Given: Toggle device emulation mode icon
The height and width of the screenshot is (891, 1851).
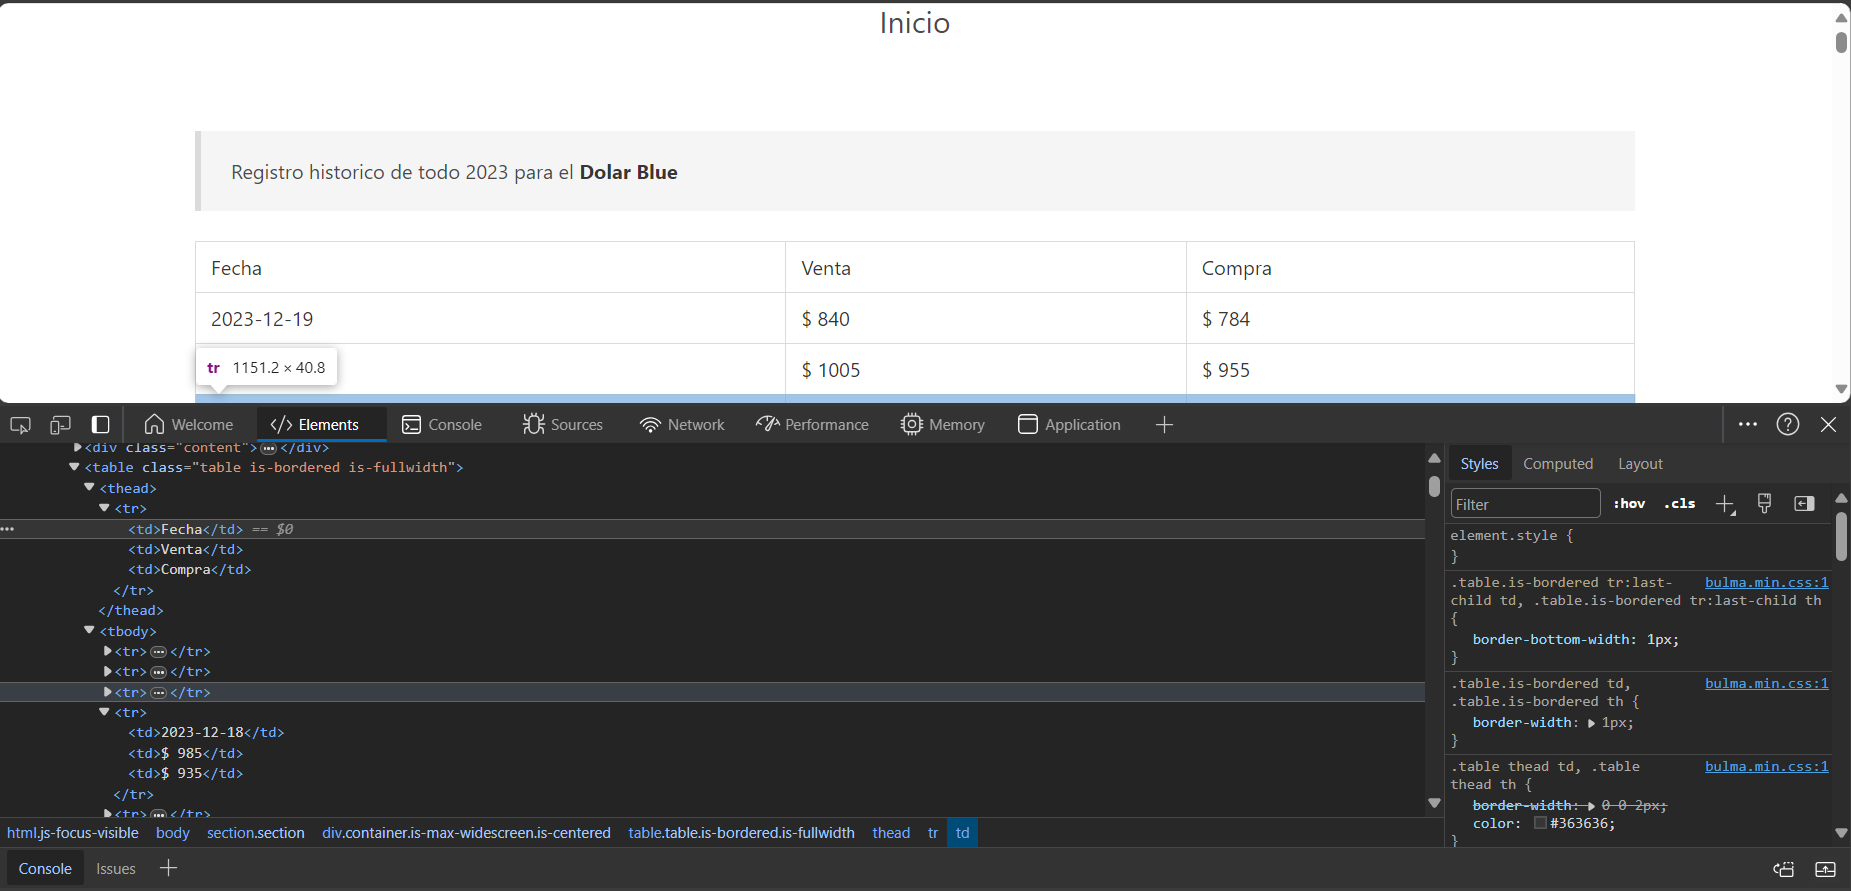Looking at the screenshot, I should pyautogui.click(x=60, y=425).
